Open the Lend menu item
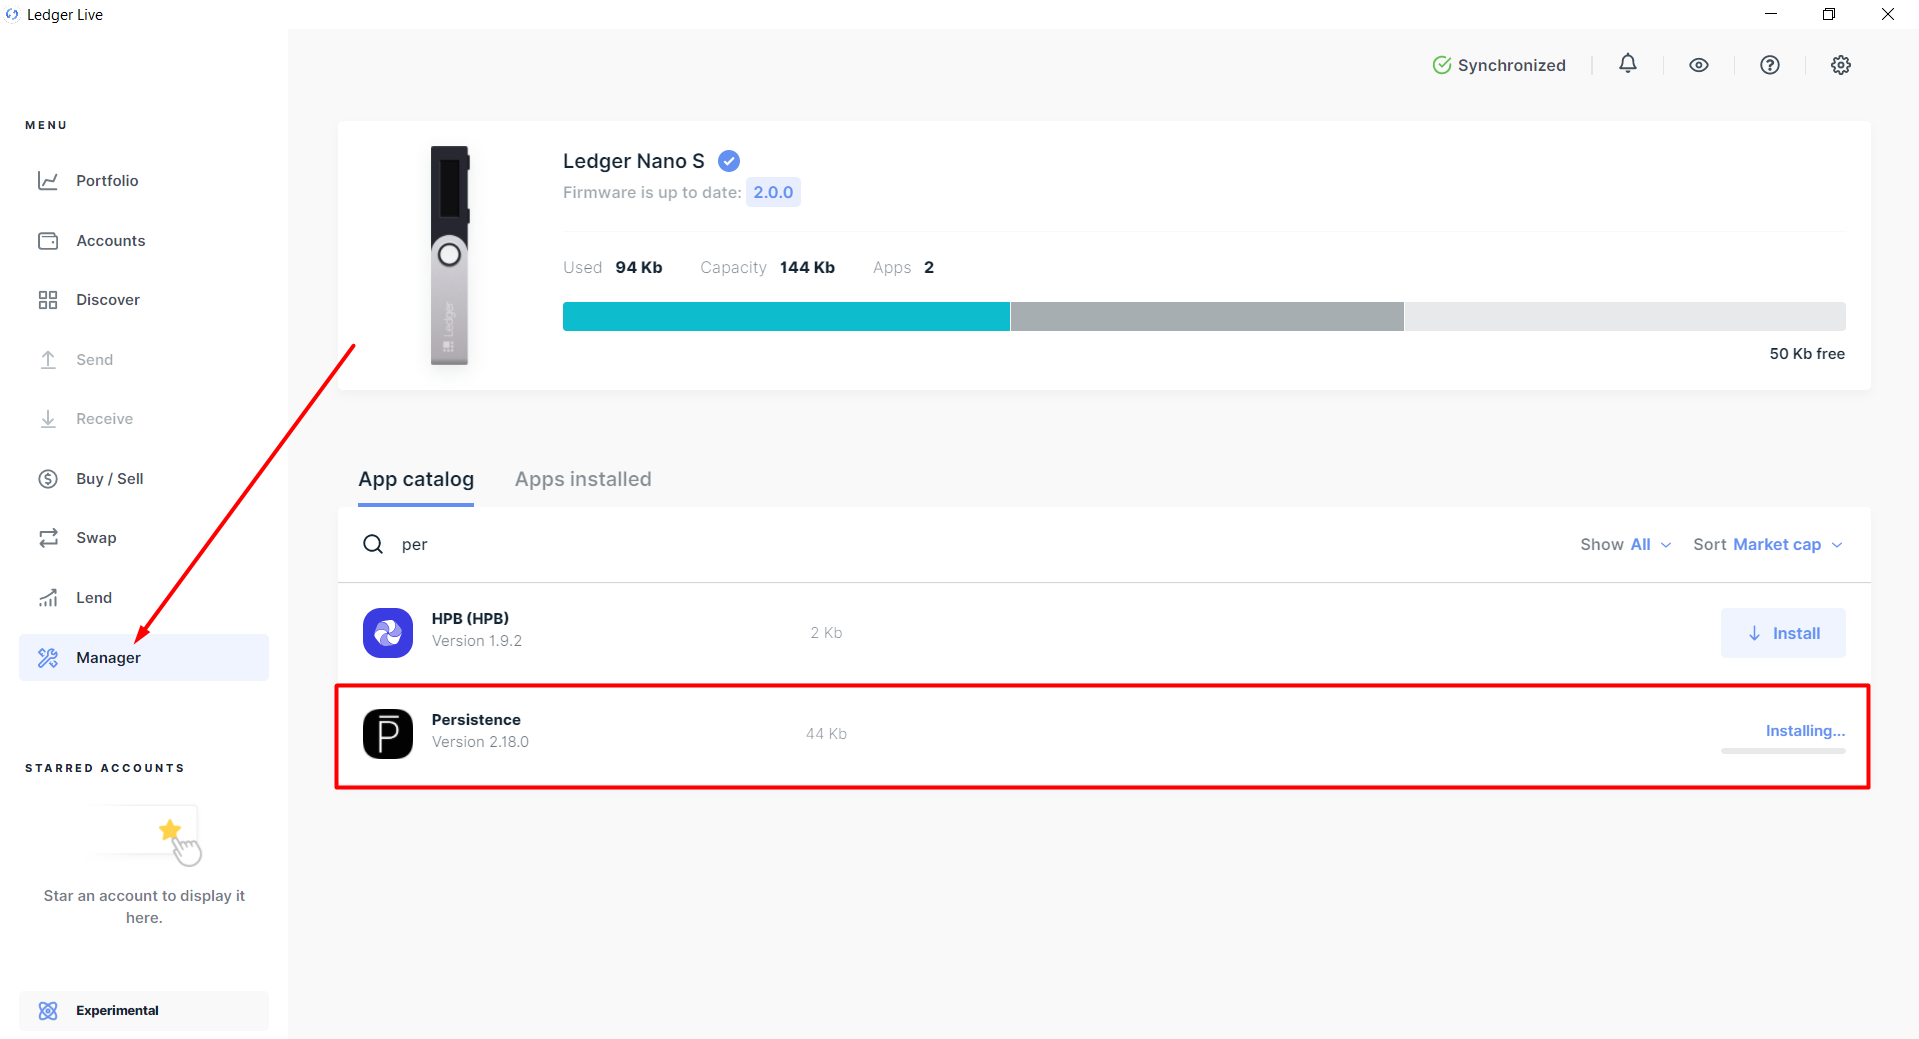The height and width of the screenshot is (1039, 1919). [94, 598]
